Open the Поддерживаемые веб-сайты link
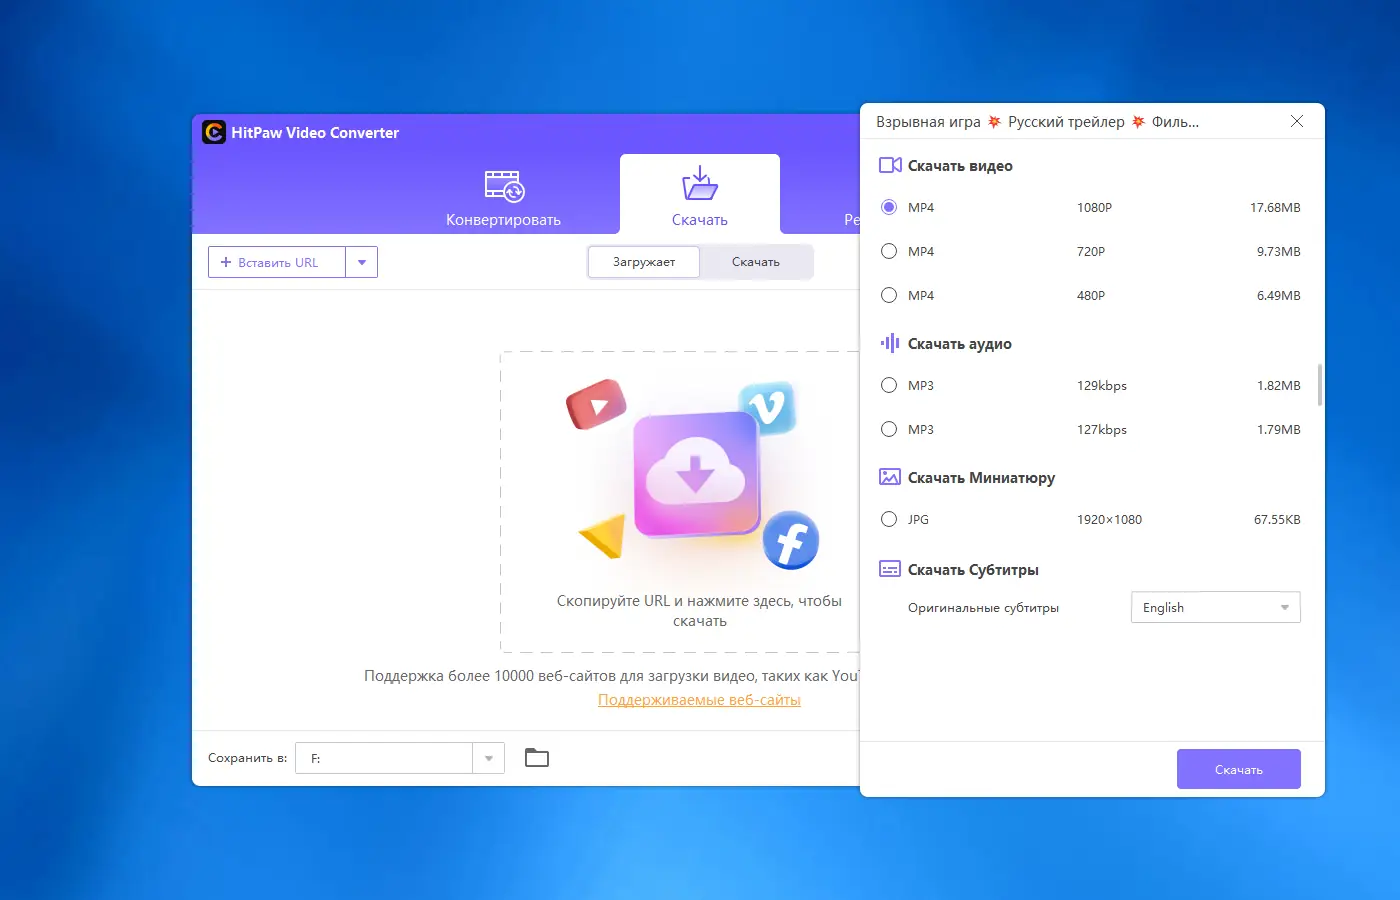 coord(699,700)
